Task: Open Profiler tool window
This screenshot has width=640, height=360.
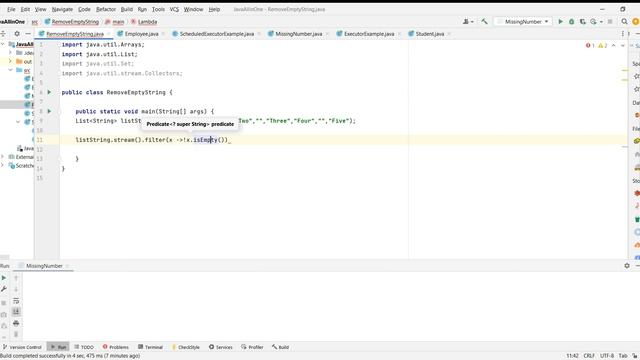Action: pyautogui.click(x=252, y=347)
